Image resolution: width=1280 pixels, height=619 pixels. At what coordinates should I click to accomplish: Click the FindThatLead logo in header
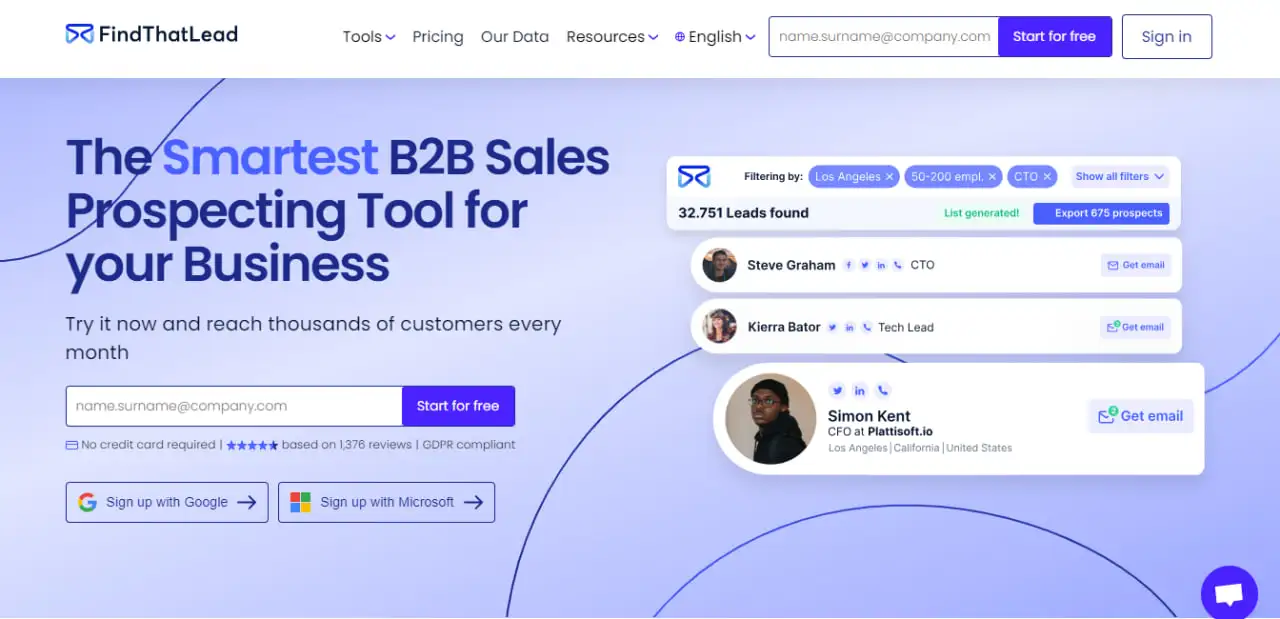(152, 34)
